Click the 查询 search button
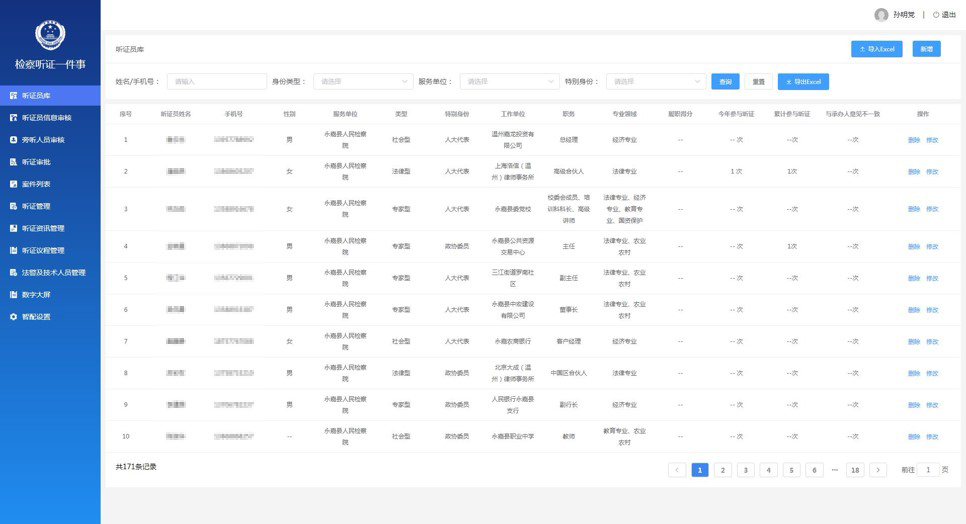966x524 pixels. 725,82
